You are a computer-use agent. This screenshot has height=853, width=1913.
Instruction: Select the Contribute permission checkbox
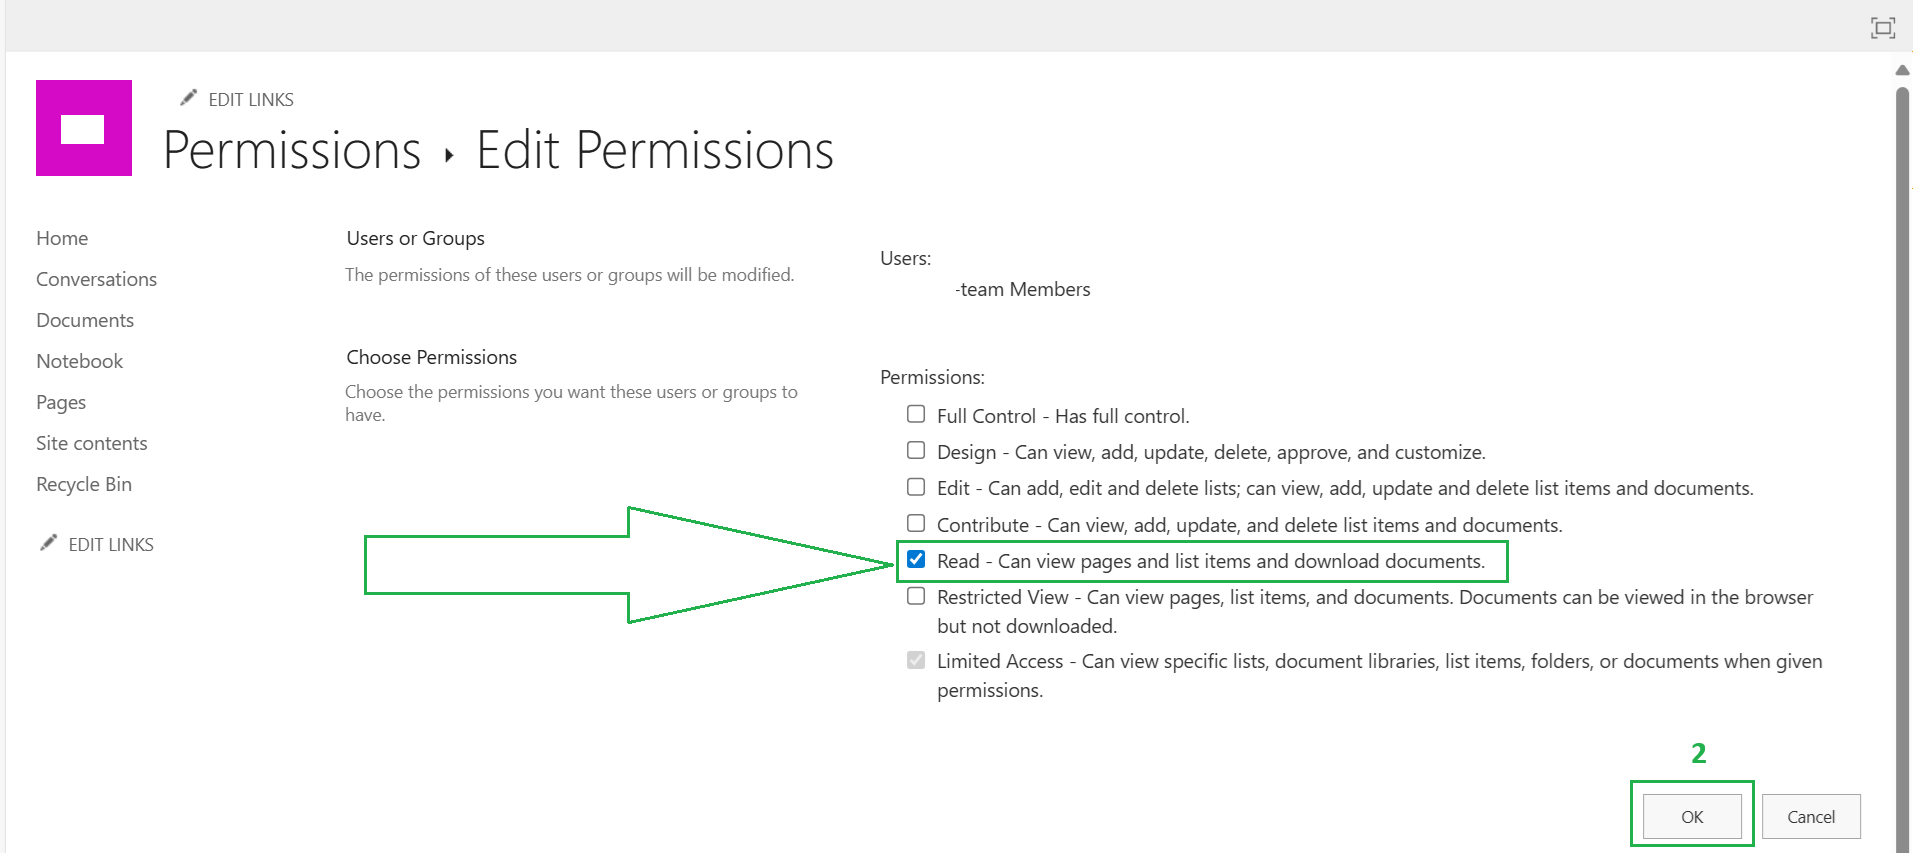(x=916, y=523)
